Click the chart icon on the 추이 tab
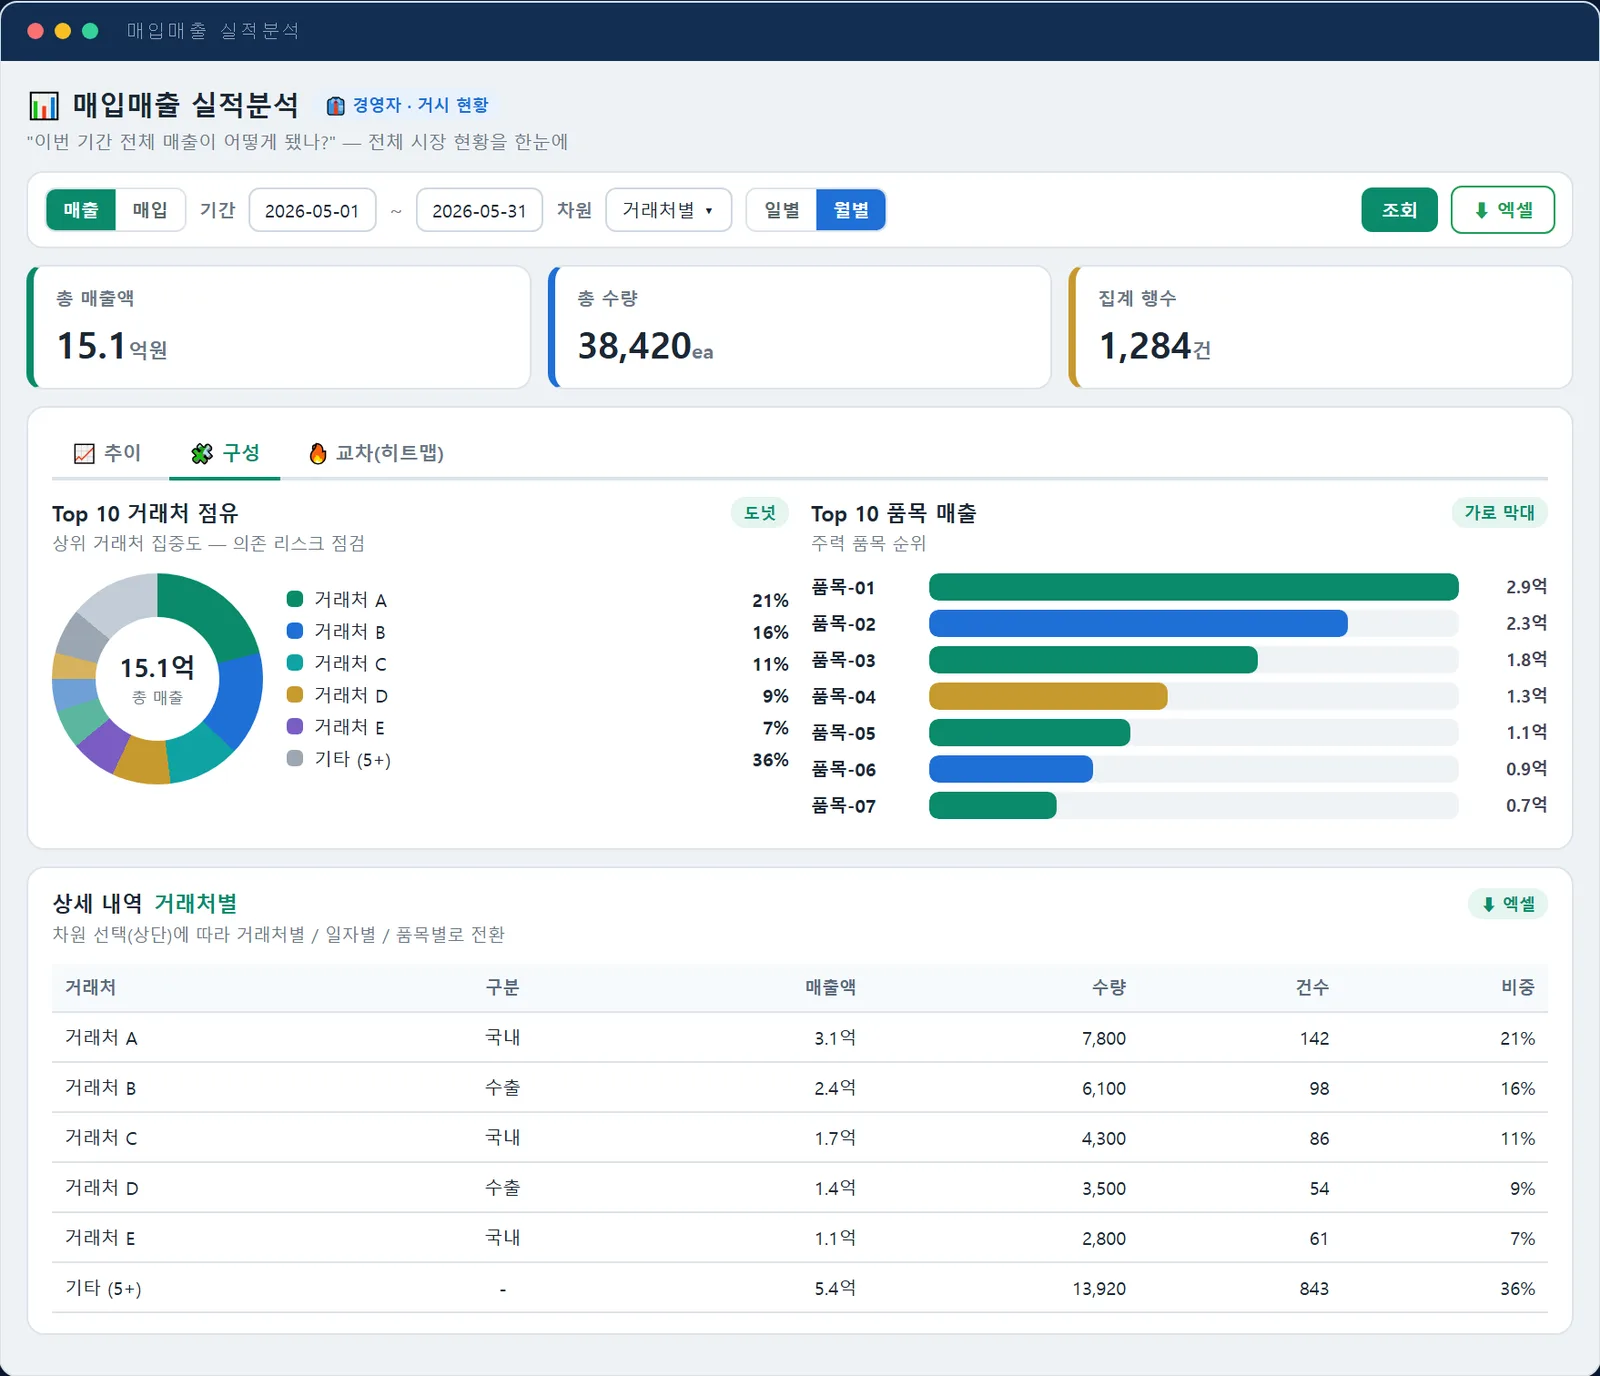Screen dimensions: 1600x1376 (84, 454)
